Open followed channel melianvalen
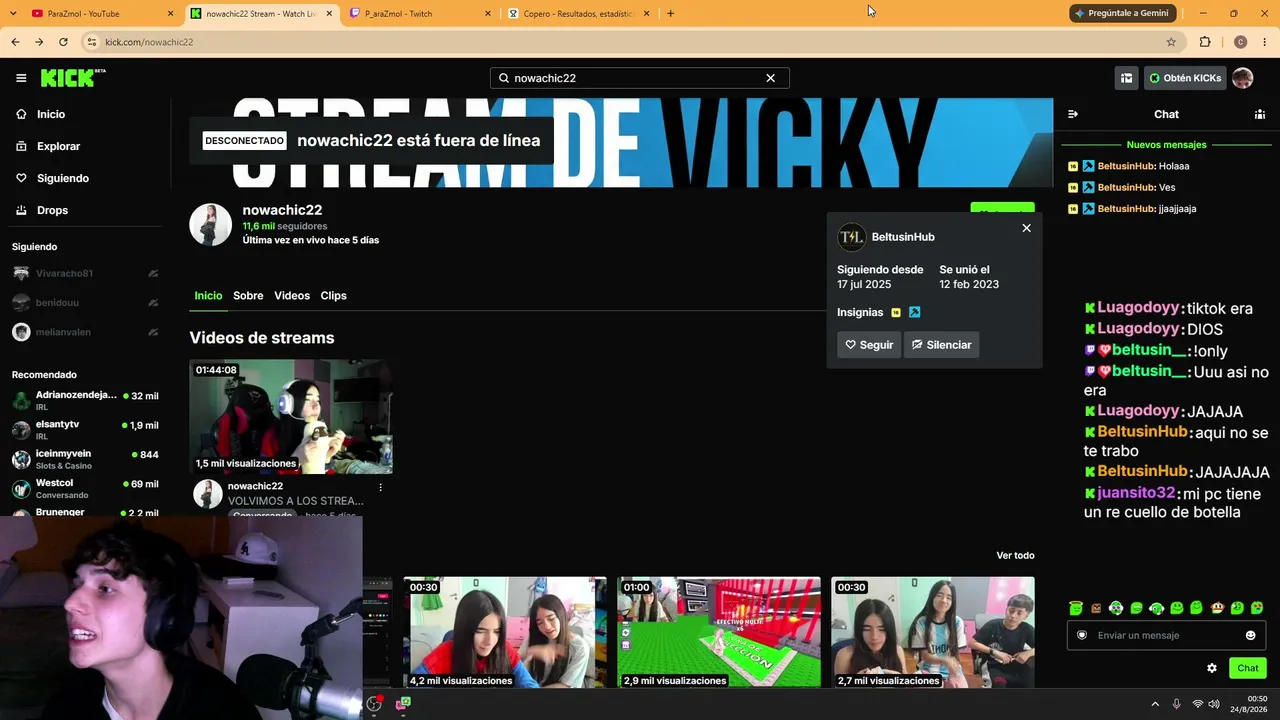 (85, 332)
